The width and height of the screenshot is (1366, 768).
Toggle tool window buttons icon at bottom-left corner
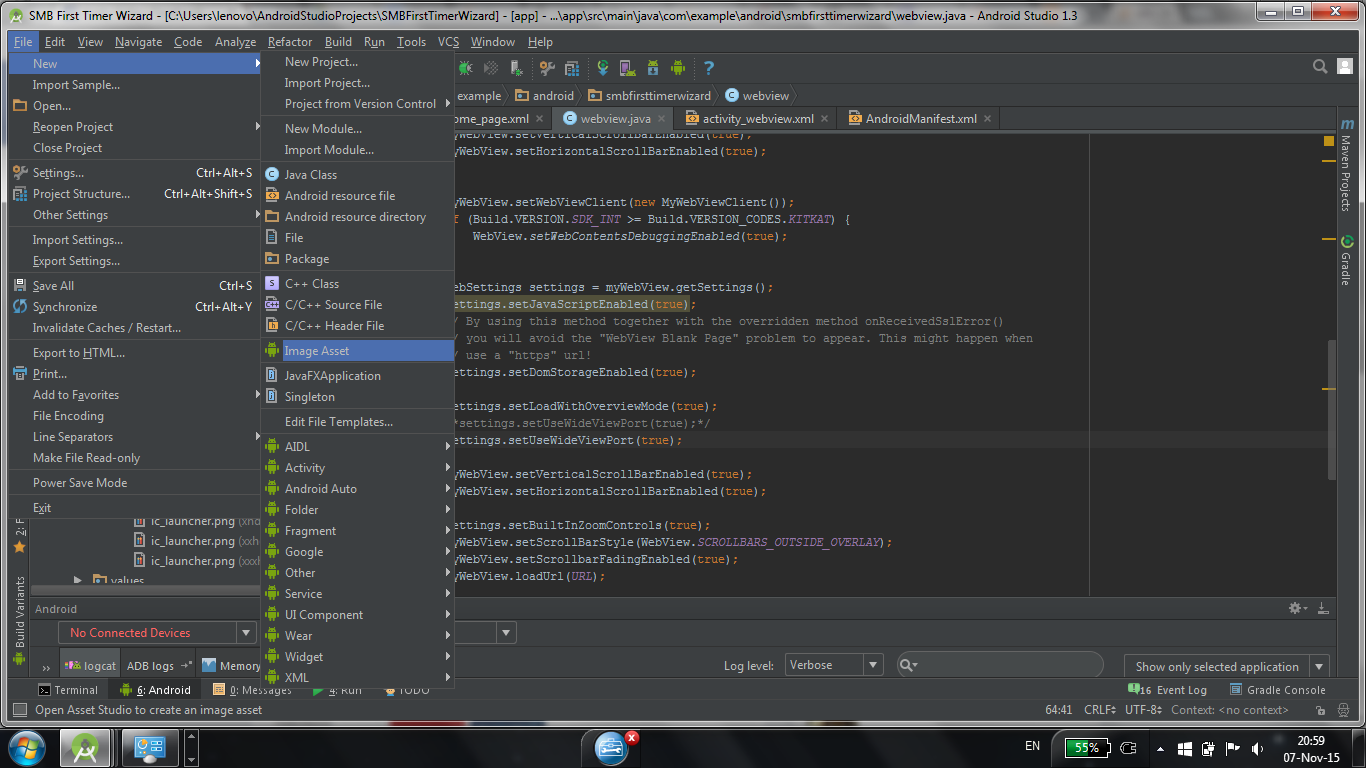coord(19,710)
